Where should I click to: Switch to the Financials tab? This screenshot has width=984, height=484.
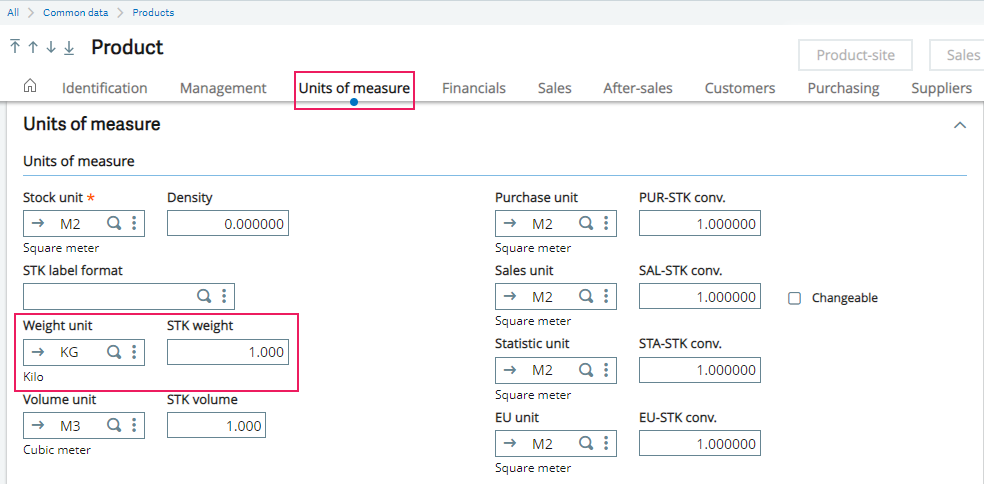click(474, 88)
